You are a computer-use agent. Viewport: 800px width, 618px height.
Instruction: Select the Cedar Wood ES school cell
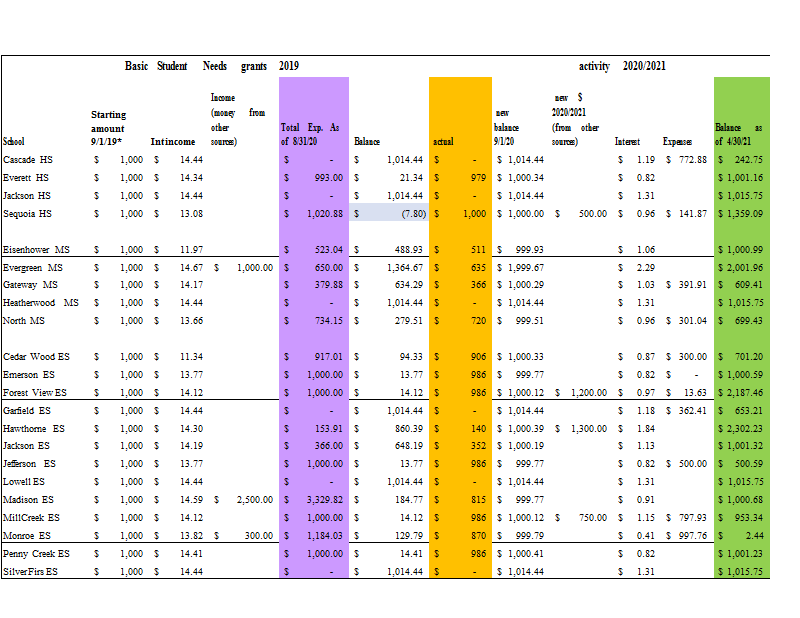(x=36, y=357)
